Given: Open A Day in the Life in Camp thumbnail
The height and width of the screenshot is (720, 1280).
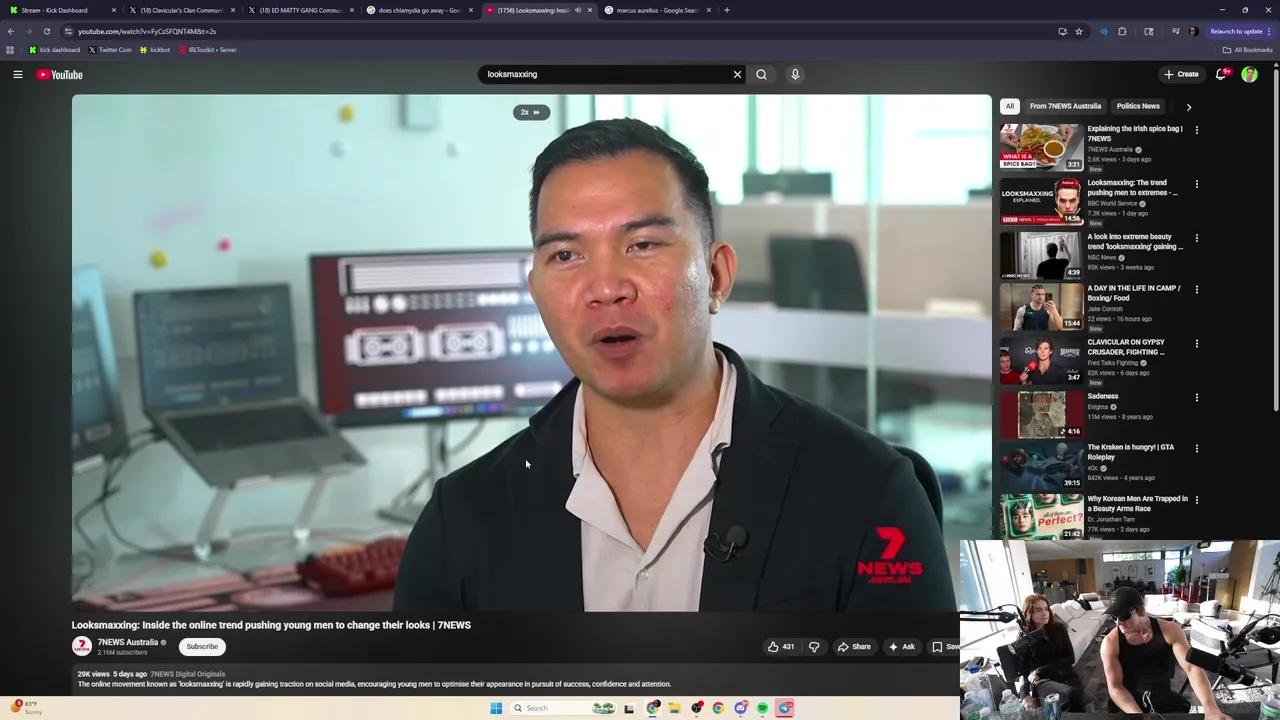Looking at the screenshot, I should pyautogui.click(x=1041, y=307).
